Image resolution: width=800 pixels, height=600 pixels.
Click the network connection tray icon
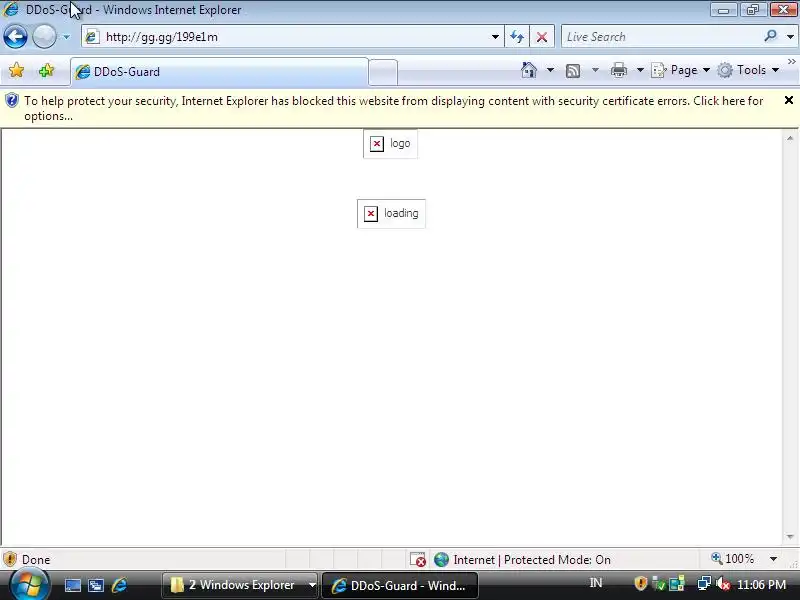[704, 583]
